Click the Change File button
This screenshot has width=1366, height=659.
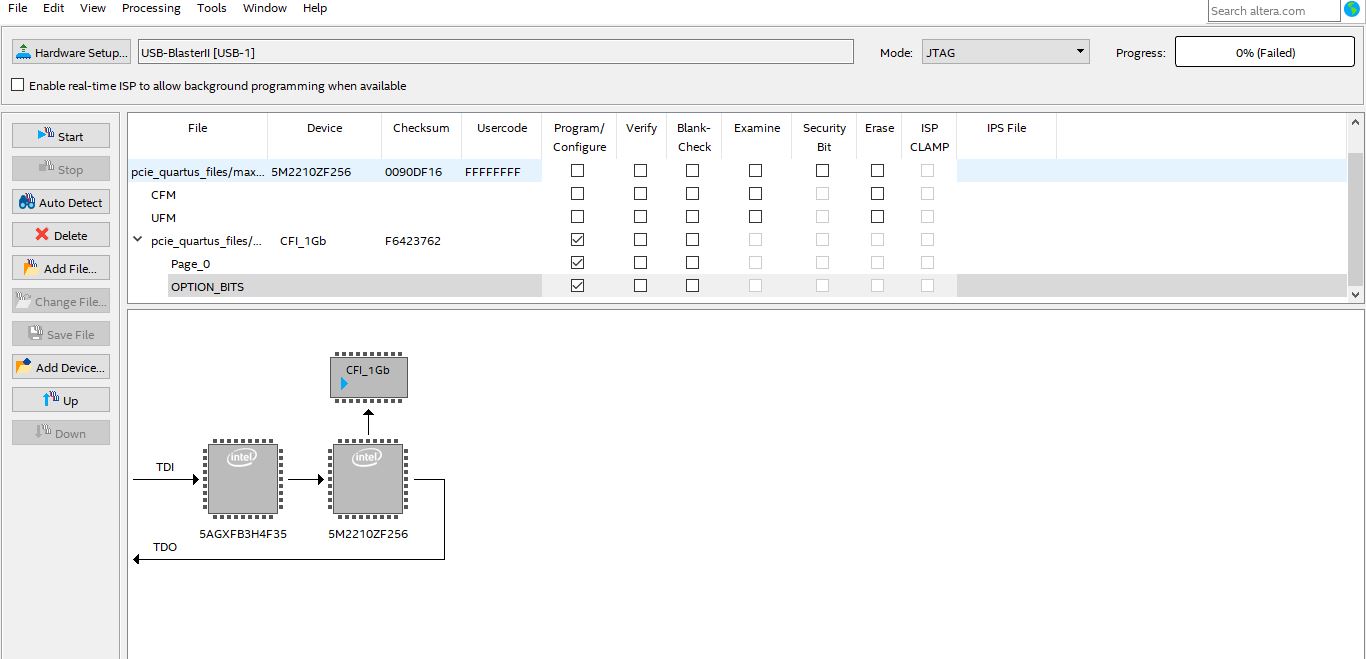coord(61,301)
